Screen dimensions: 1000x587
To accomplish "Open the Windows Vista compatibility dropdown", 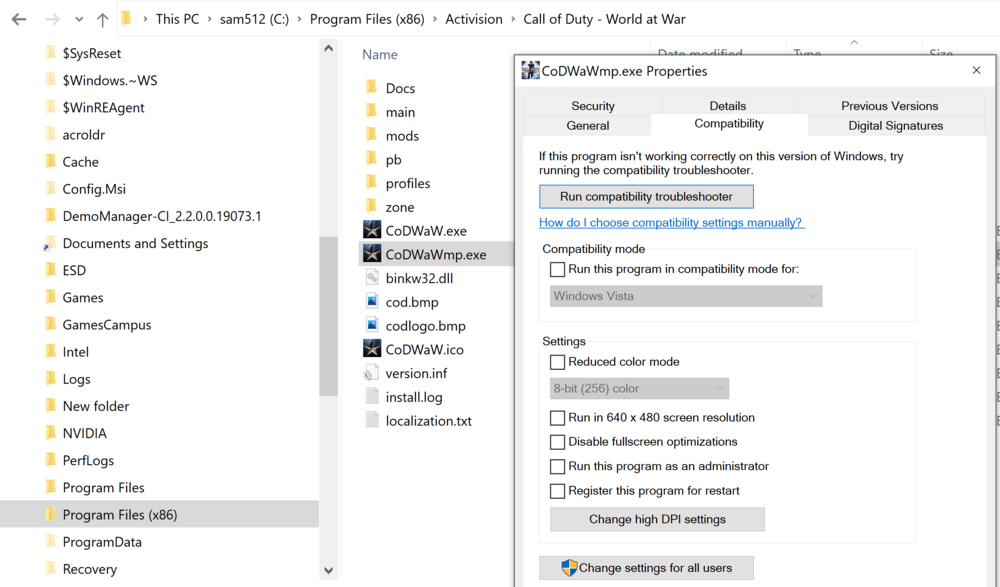I will pos(686,296).
